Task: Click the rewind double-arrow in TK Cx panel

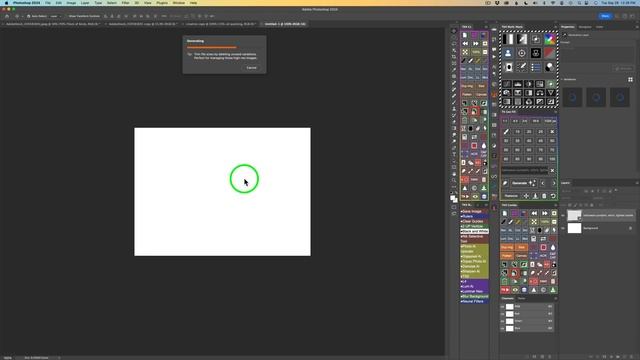Action: 465,43
